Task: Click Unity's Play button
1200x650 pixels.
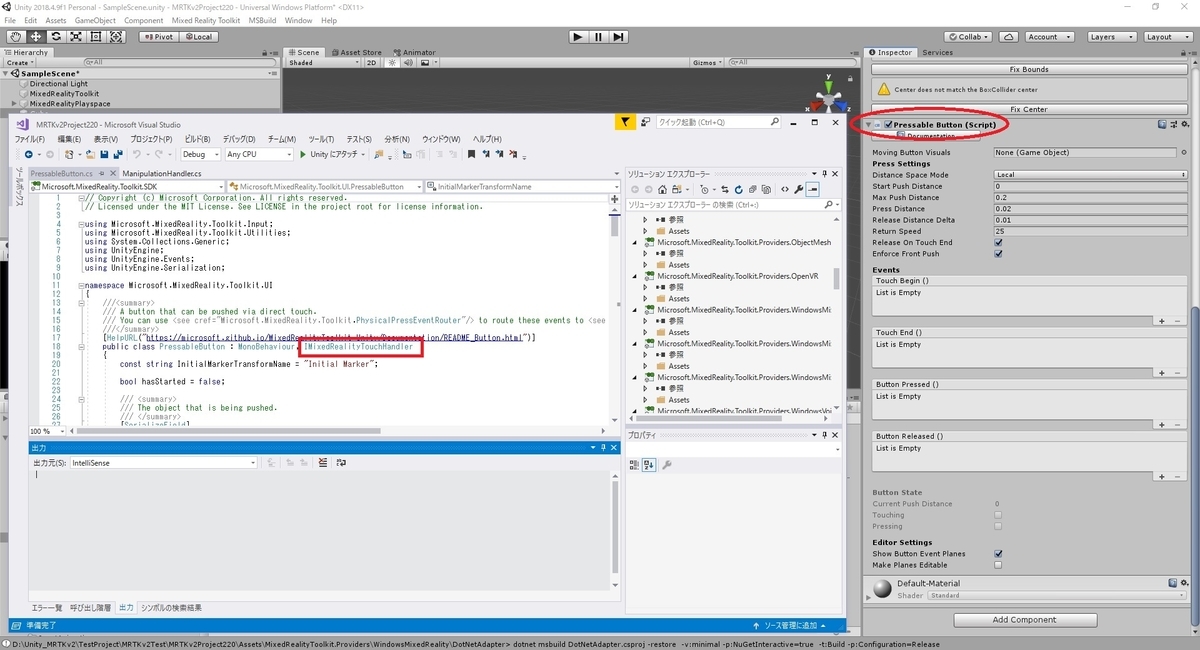Action: (577, 37)
